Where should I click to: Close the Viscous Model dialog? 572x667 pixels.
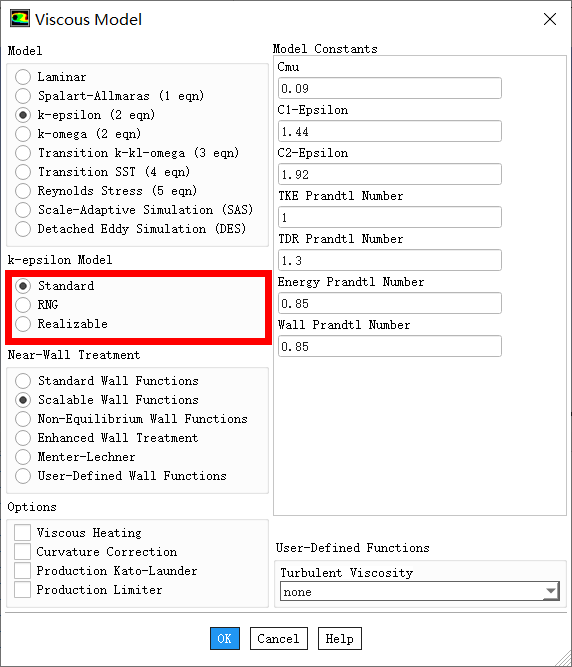tap(550, 19)
